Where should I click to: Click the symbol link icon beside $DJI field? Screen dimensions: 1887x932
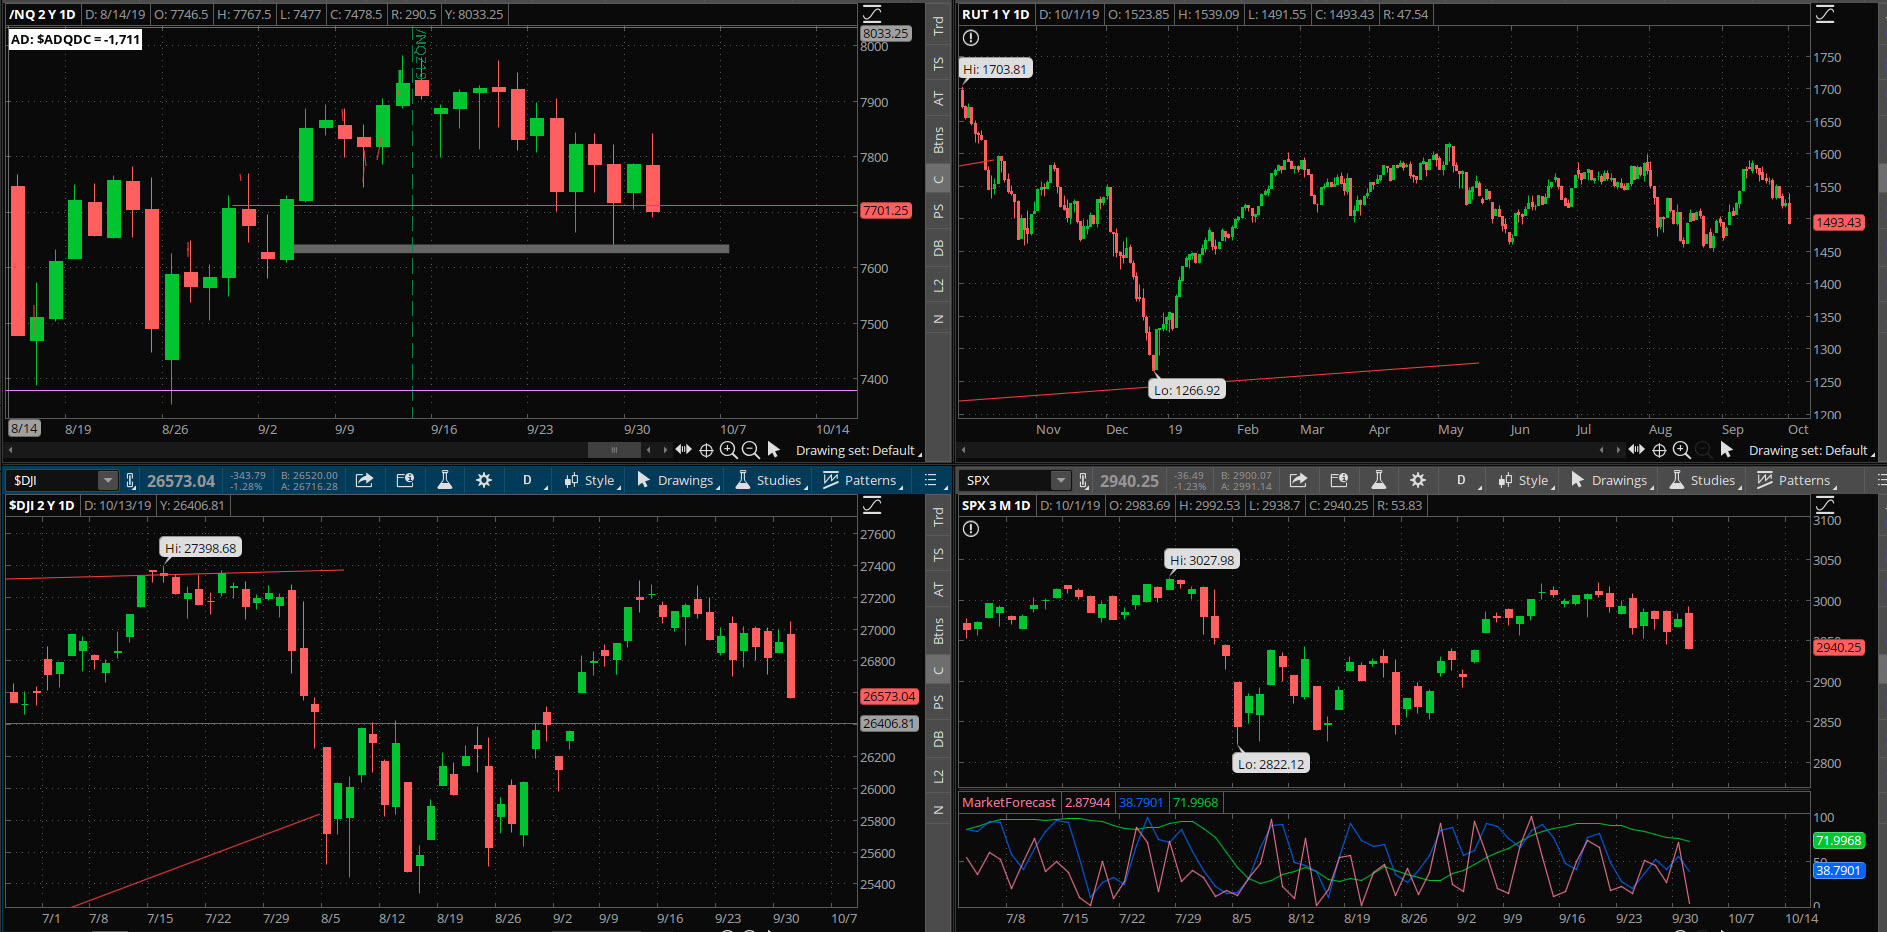tap(130, 481)
